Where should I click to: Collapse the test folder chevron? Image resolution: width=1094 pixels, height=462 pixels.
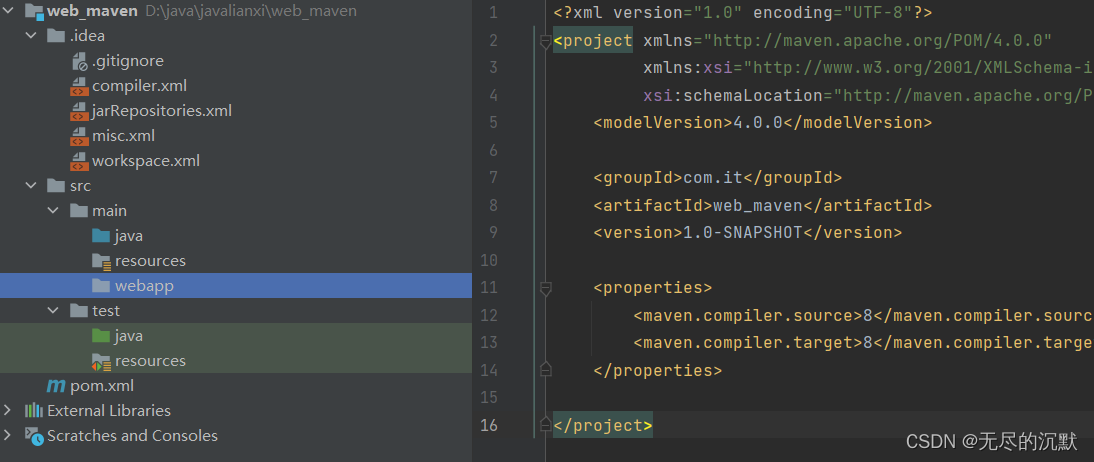click(54, 311)
